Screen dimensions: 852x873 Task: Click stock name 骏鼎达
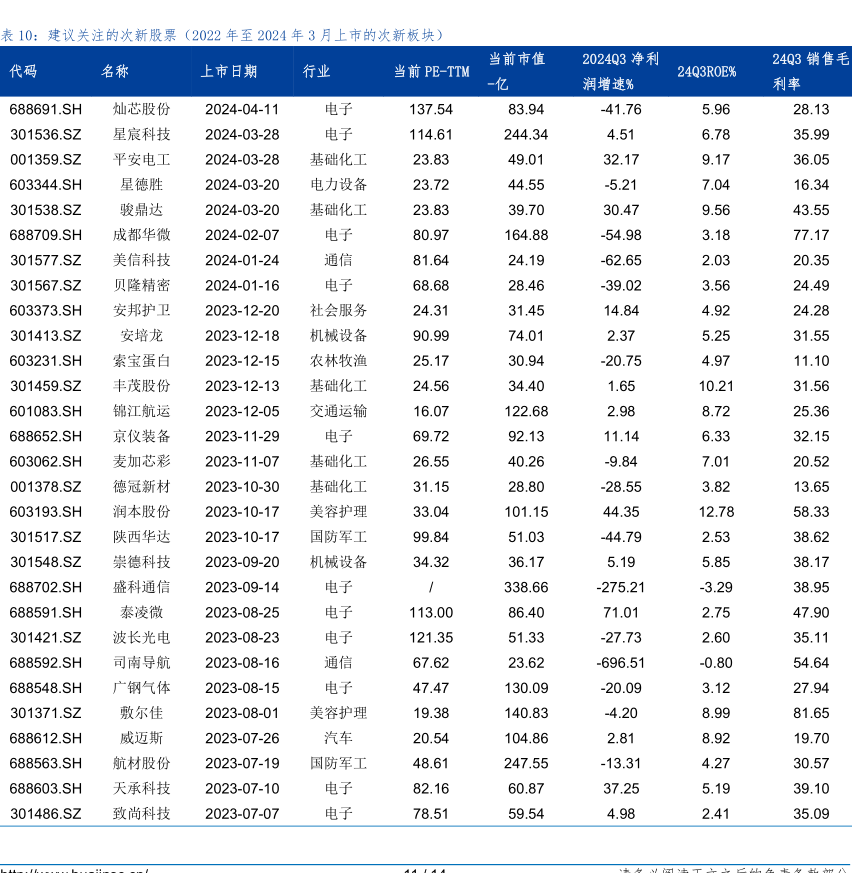(x=141, y=210)
